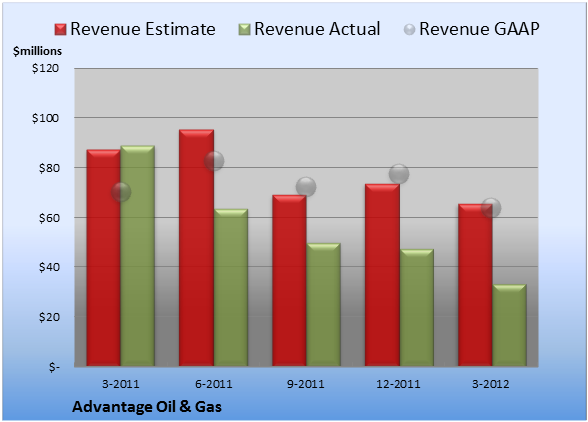588x422 pixels.
Task: Select the 'Revenue Estimate' legend label
Action: coord(143,29)
